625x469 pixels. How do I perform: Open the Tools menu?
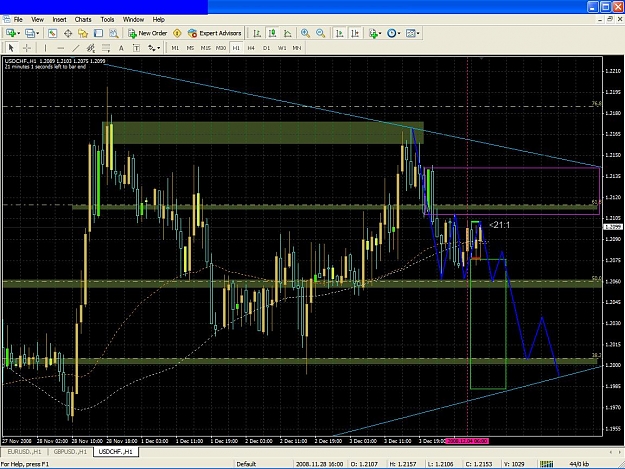(x=107, y=20)
